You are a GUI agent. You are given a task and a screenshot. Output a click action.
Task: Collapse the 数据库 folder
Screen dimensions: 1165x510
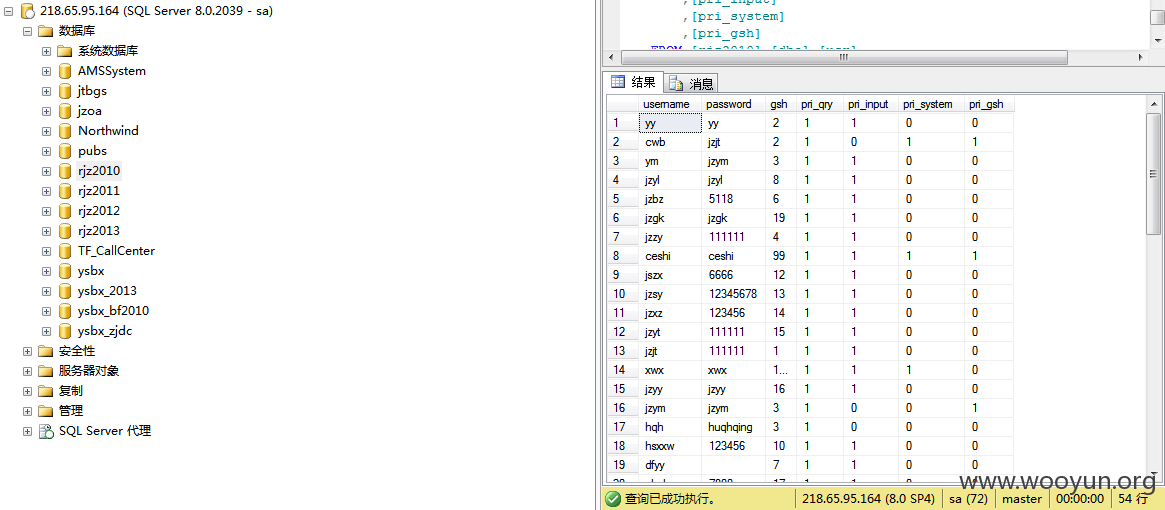[x=27, y=31]
